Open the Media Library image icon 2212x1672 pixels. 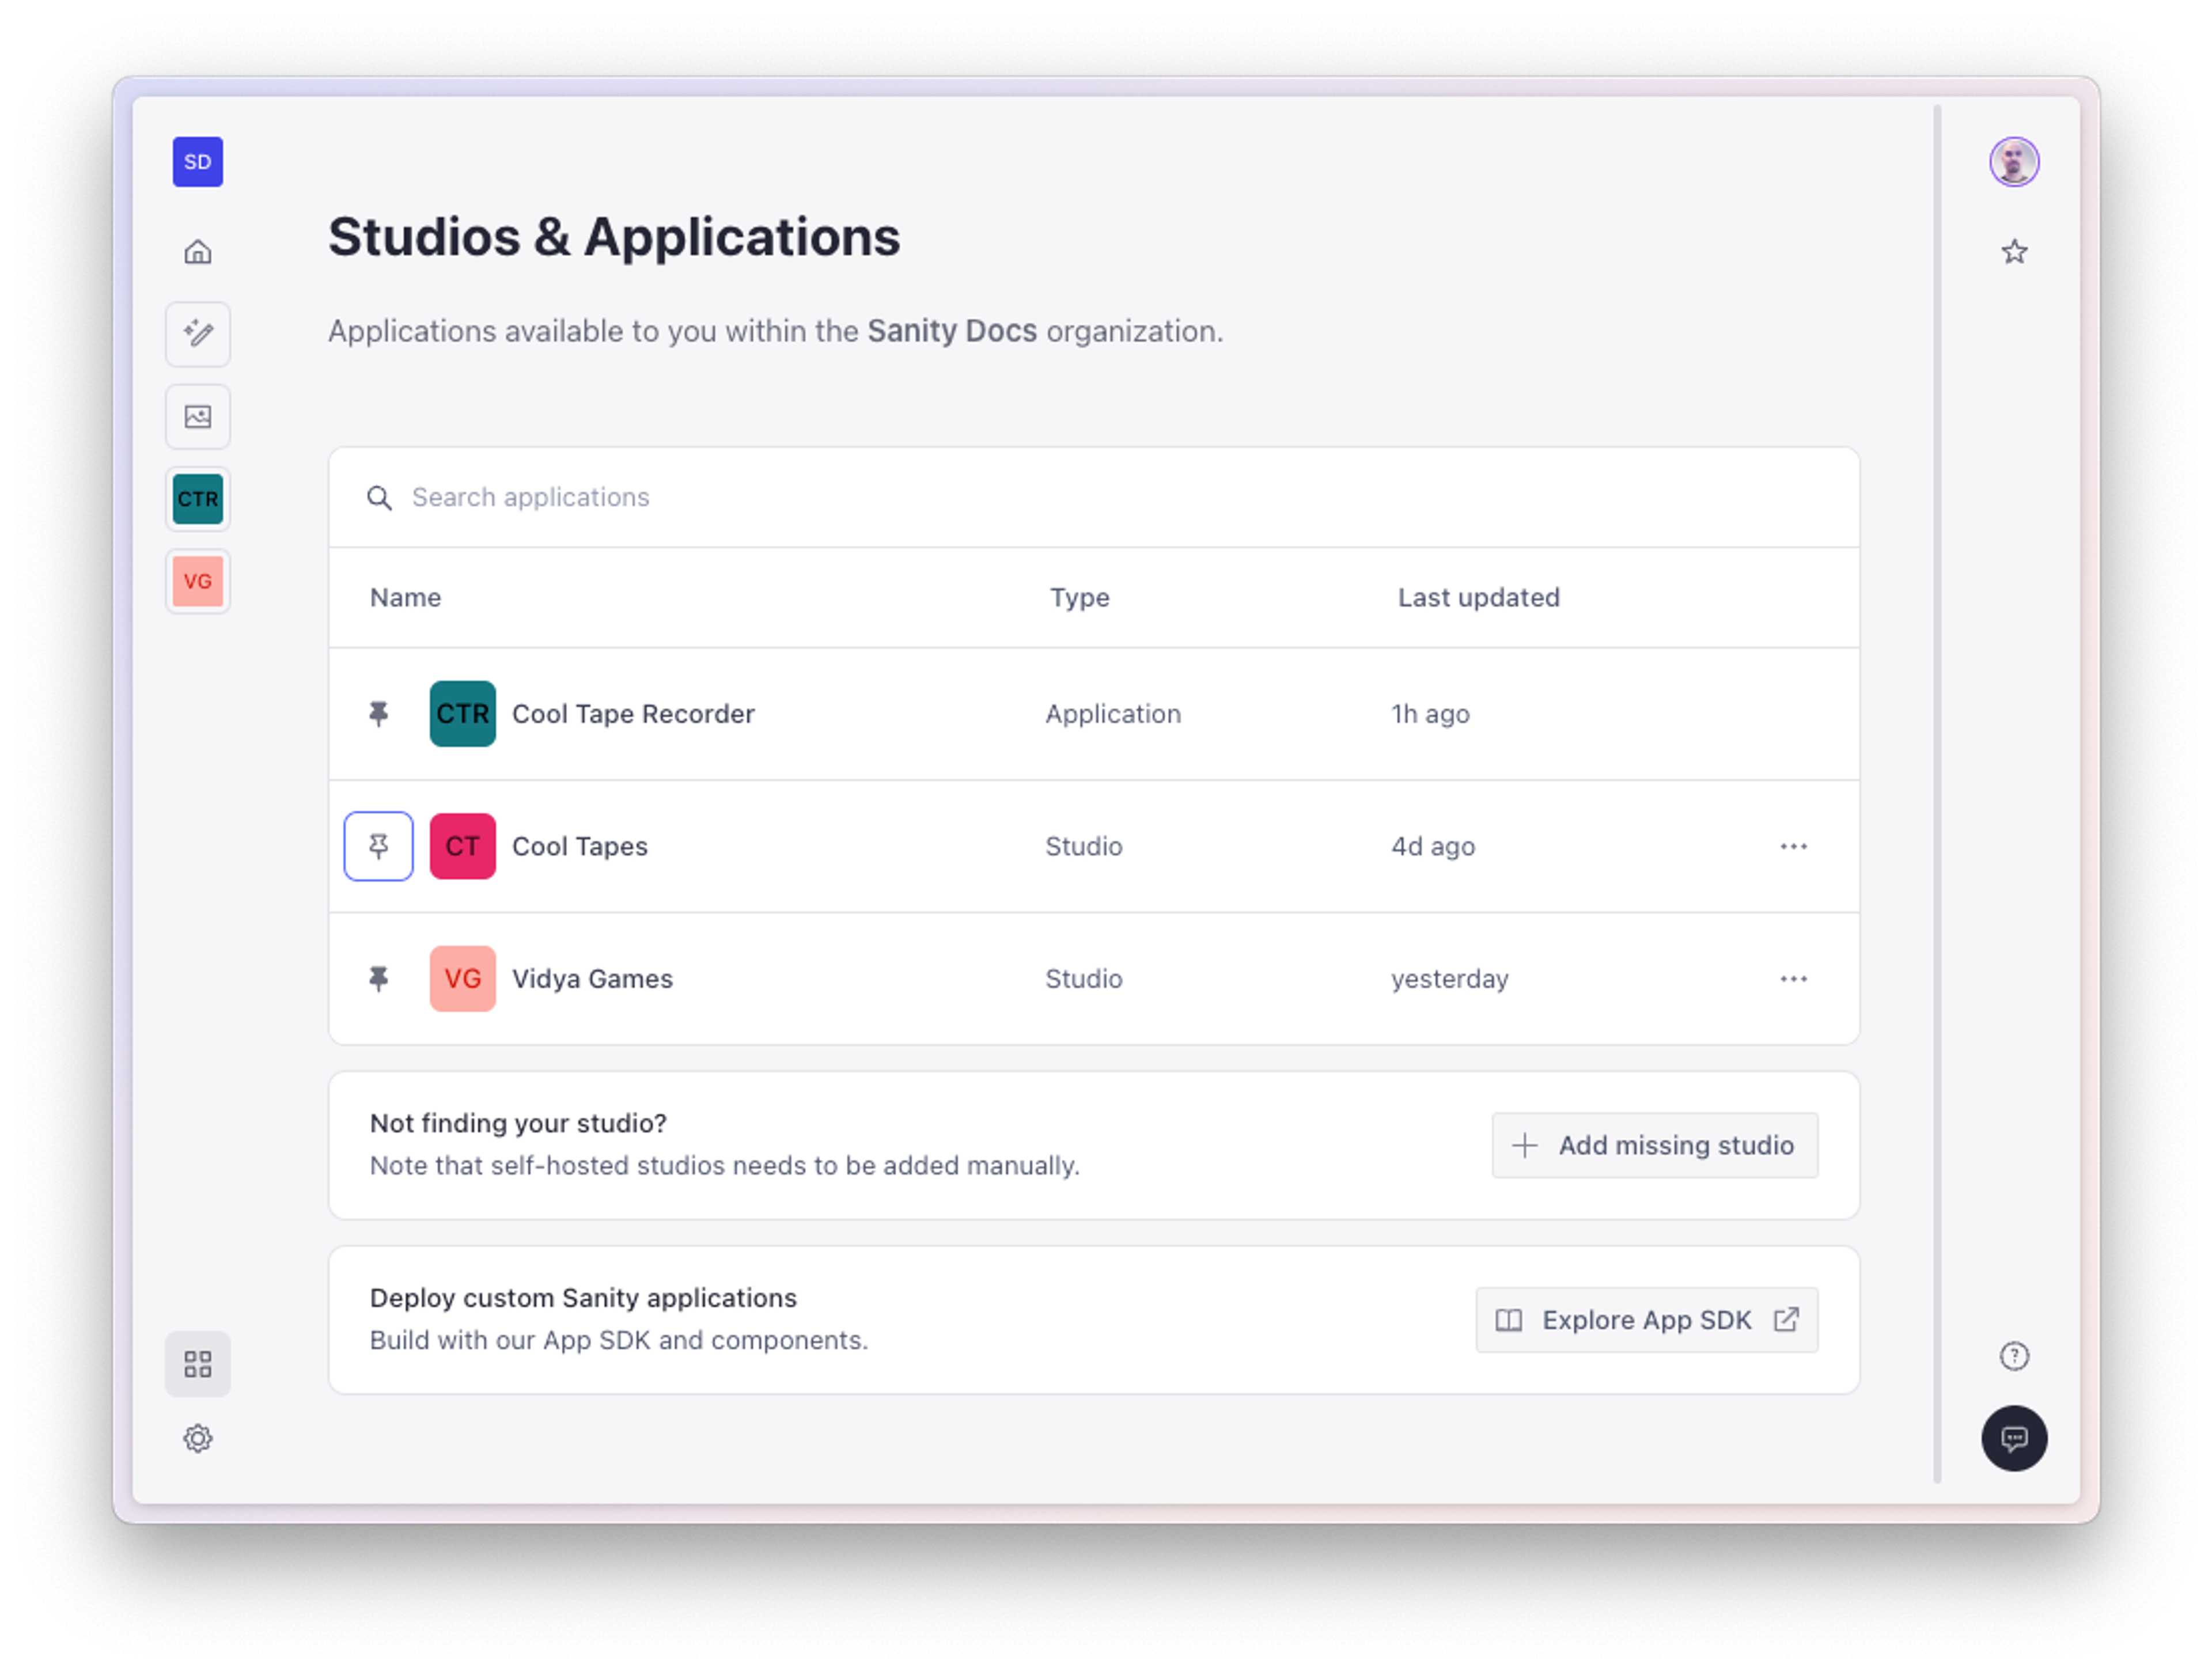coord(197,417)
